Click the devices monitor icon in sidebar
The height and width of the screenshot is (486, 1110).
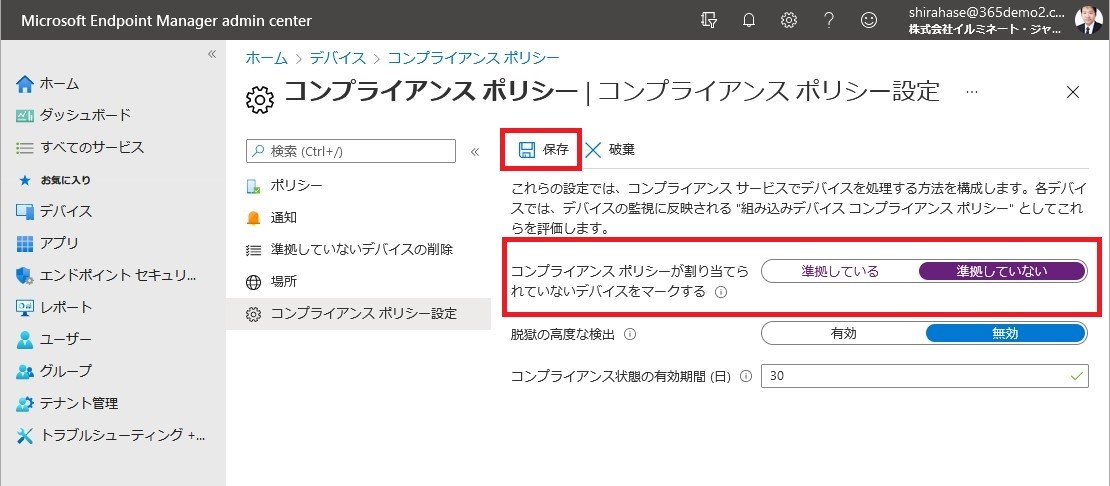click(x=25, y=212)
